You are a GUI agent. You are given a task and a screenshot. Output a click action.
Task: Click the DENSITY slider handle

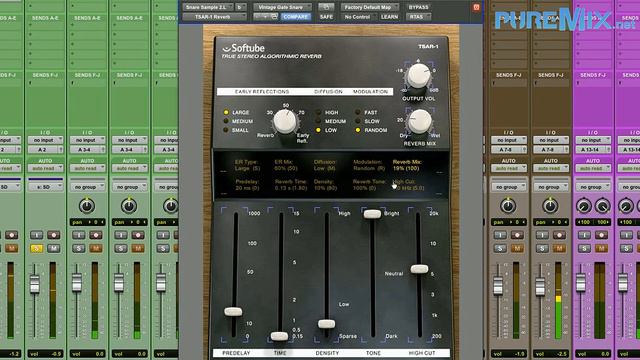click(327, 324)
